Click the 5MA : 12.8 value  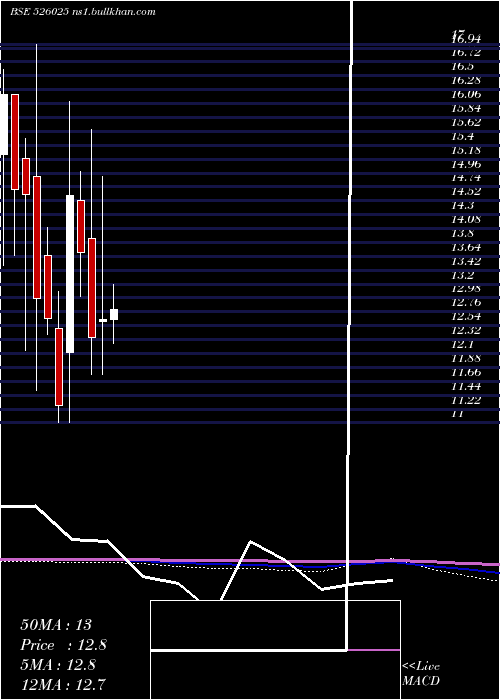tap(58, 665)
